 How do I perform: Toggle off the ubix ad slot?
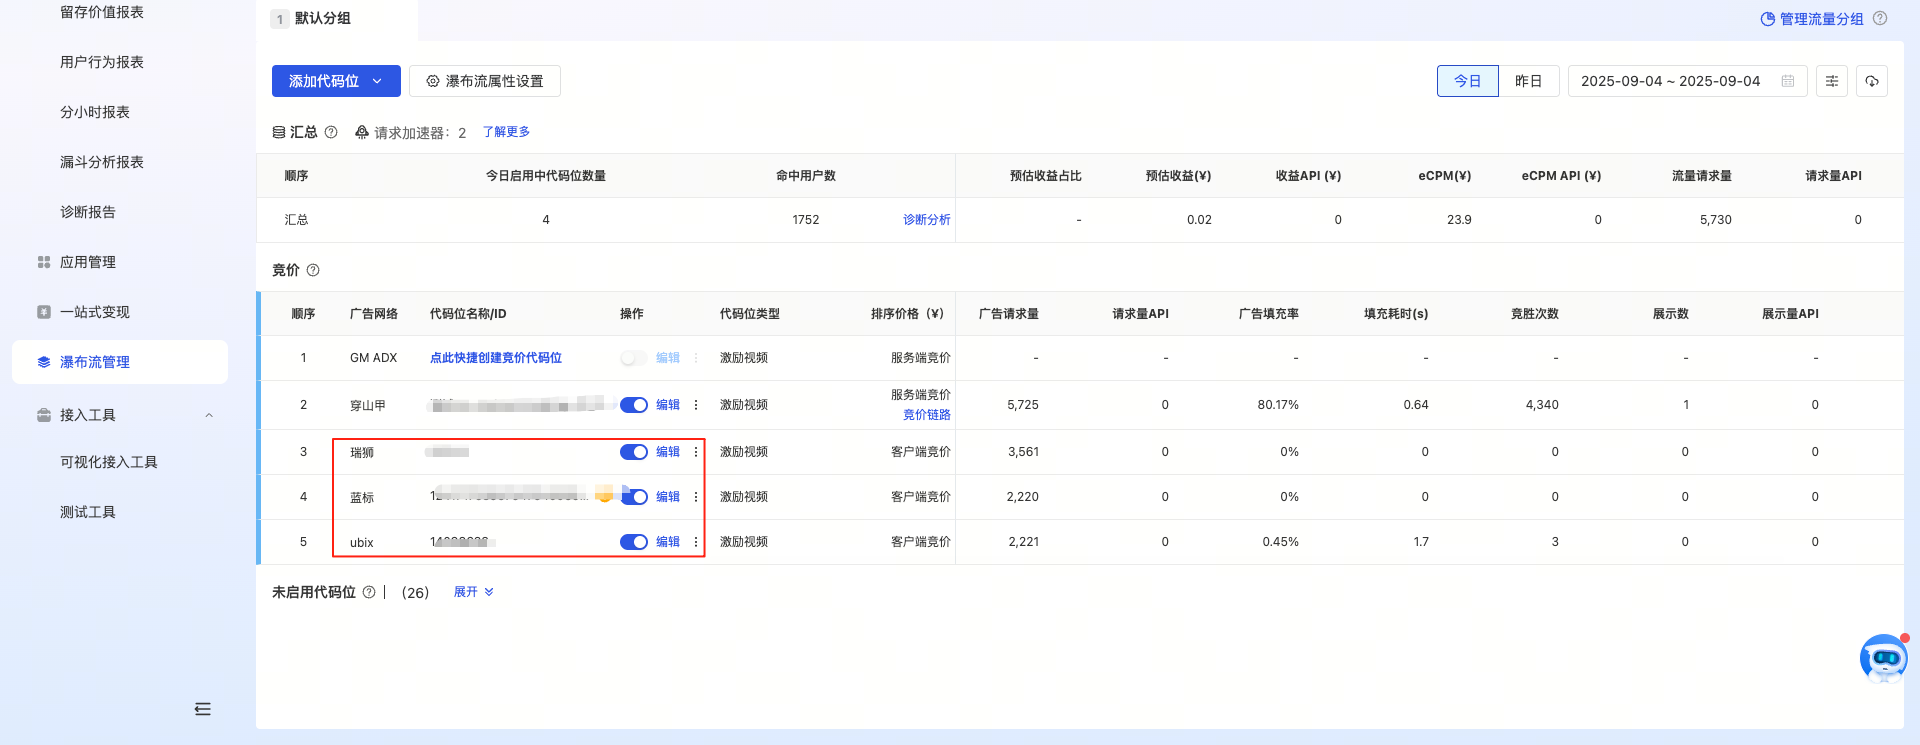[633, 542]
